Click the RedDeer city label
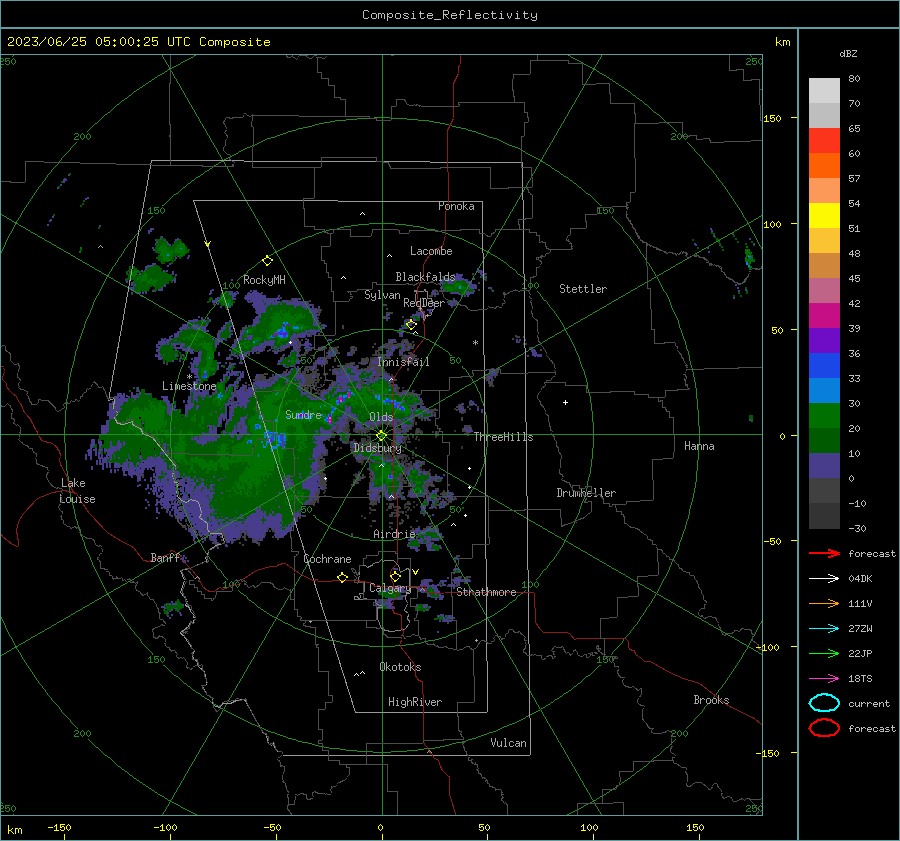Screen dimensions: 900x841 (x=424, y=303)
